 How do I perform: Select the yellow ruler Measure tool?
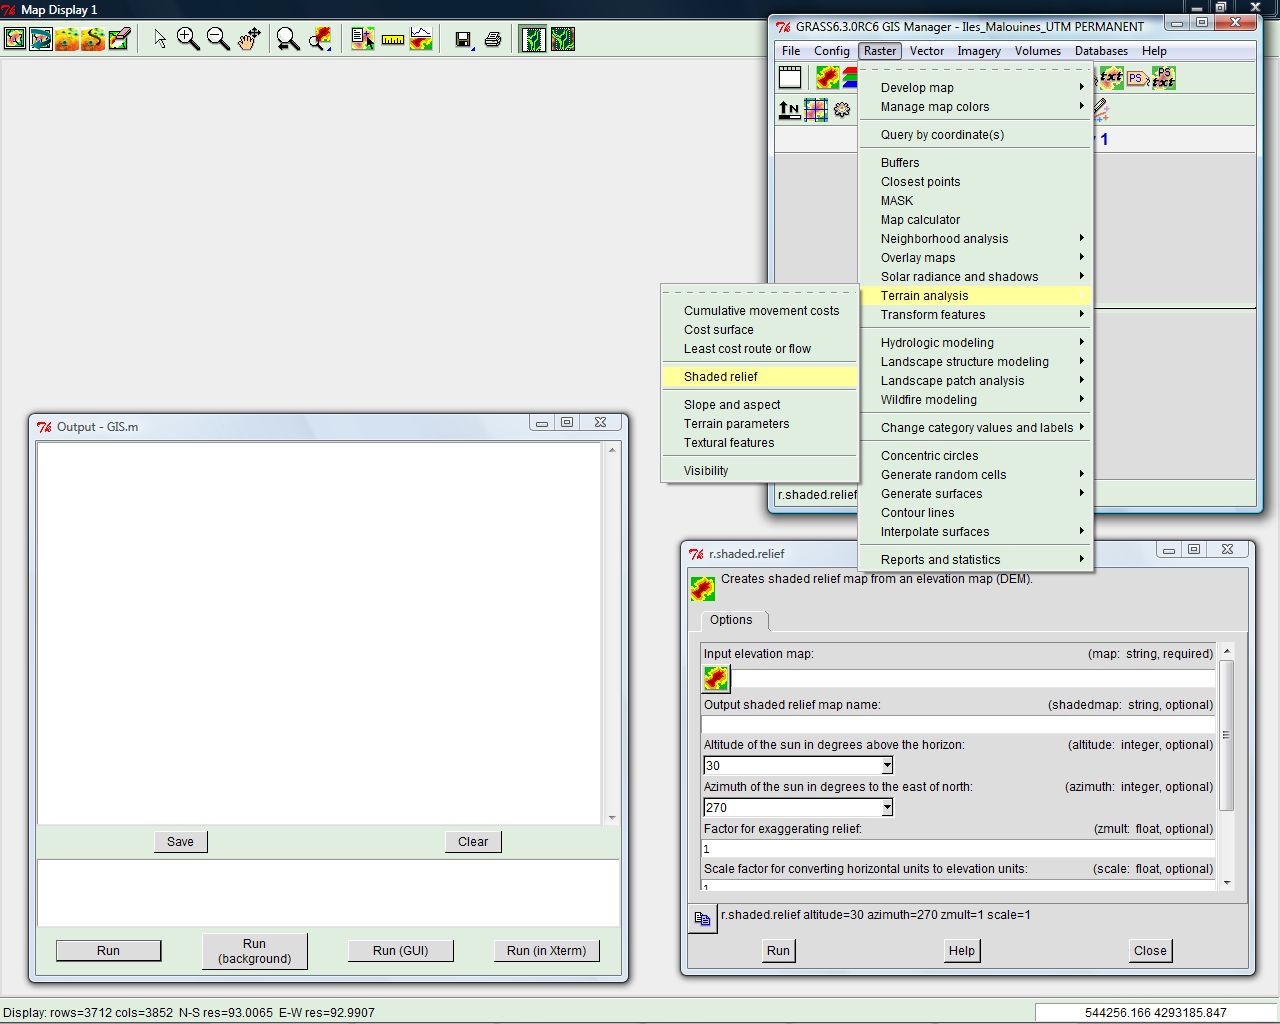point(392,39)
